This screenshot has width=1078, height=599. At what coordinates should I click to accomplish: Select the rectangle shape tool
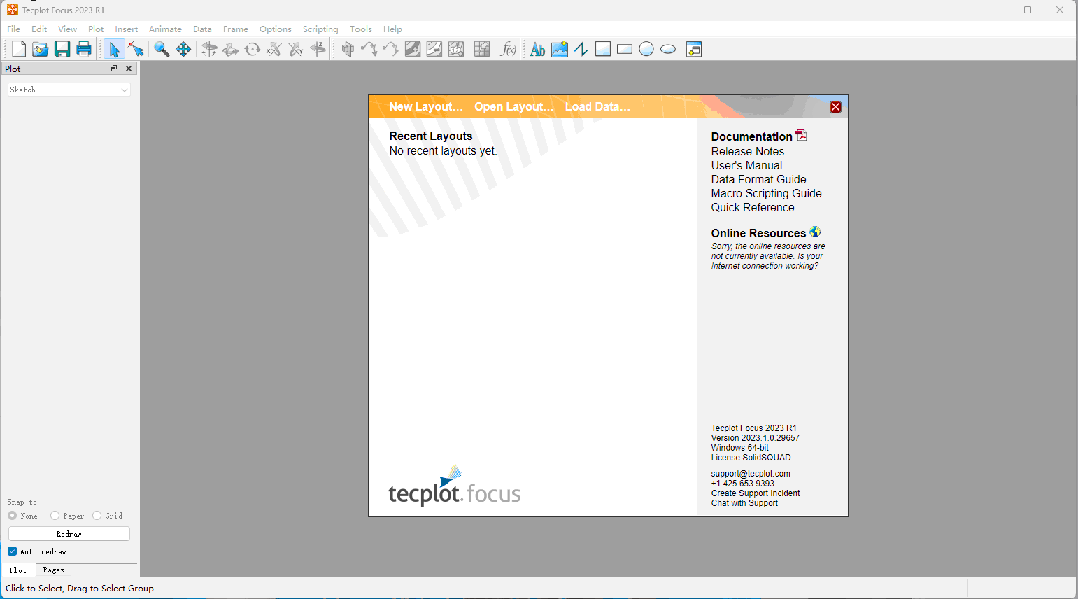(624, 49)
